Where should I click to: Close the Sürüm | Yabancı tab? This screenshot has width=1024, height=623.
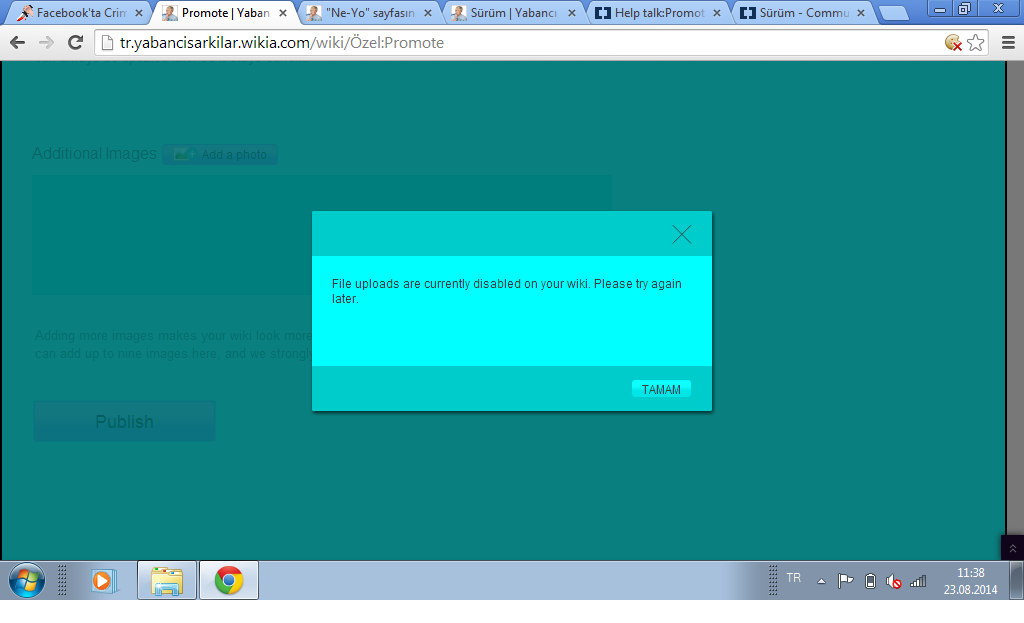[x=571, y=13]
